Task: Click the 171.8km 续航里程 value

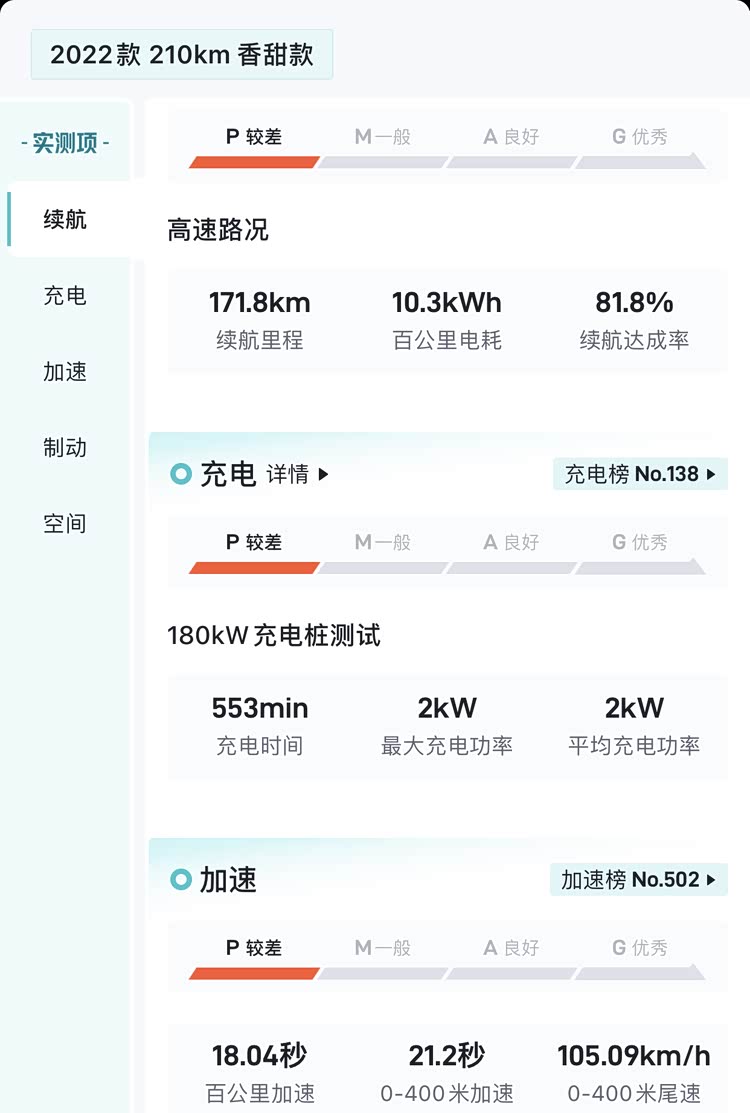Action: (259, 303)
